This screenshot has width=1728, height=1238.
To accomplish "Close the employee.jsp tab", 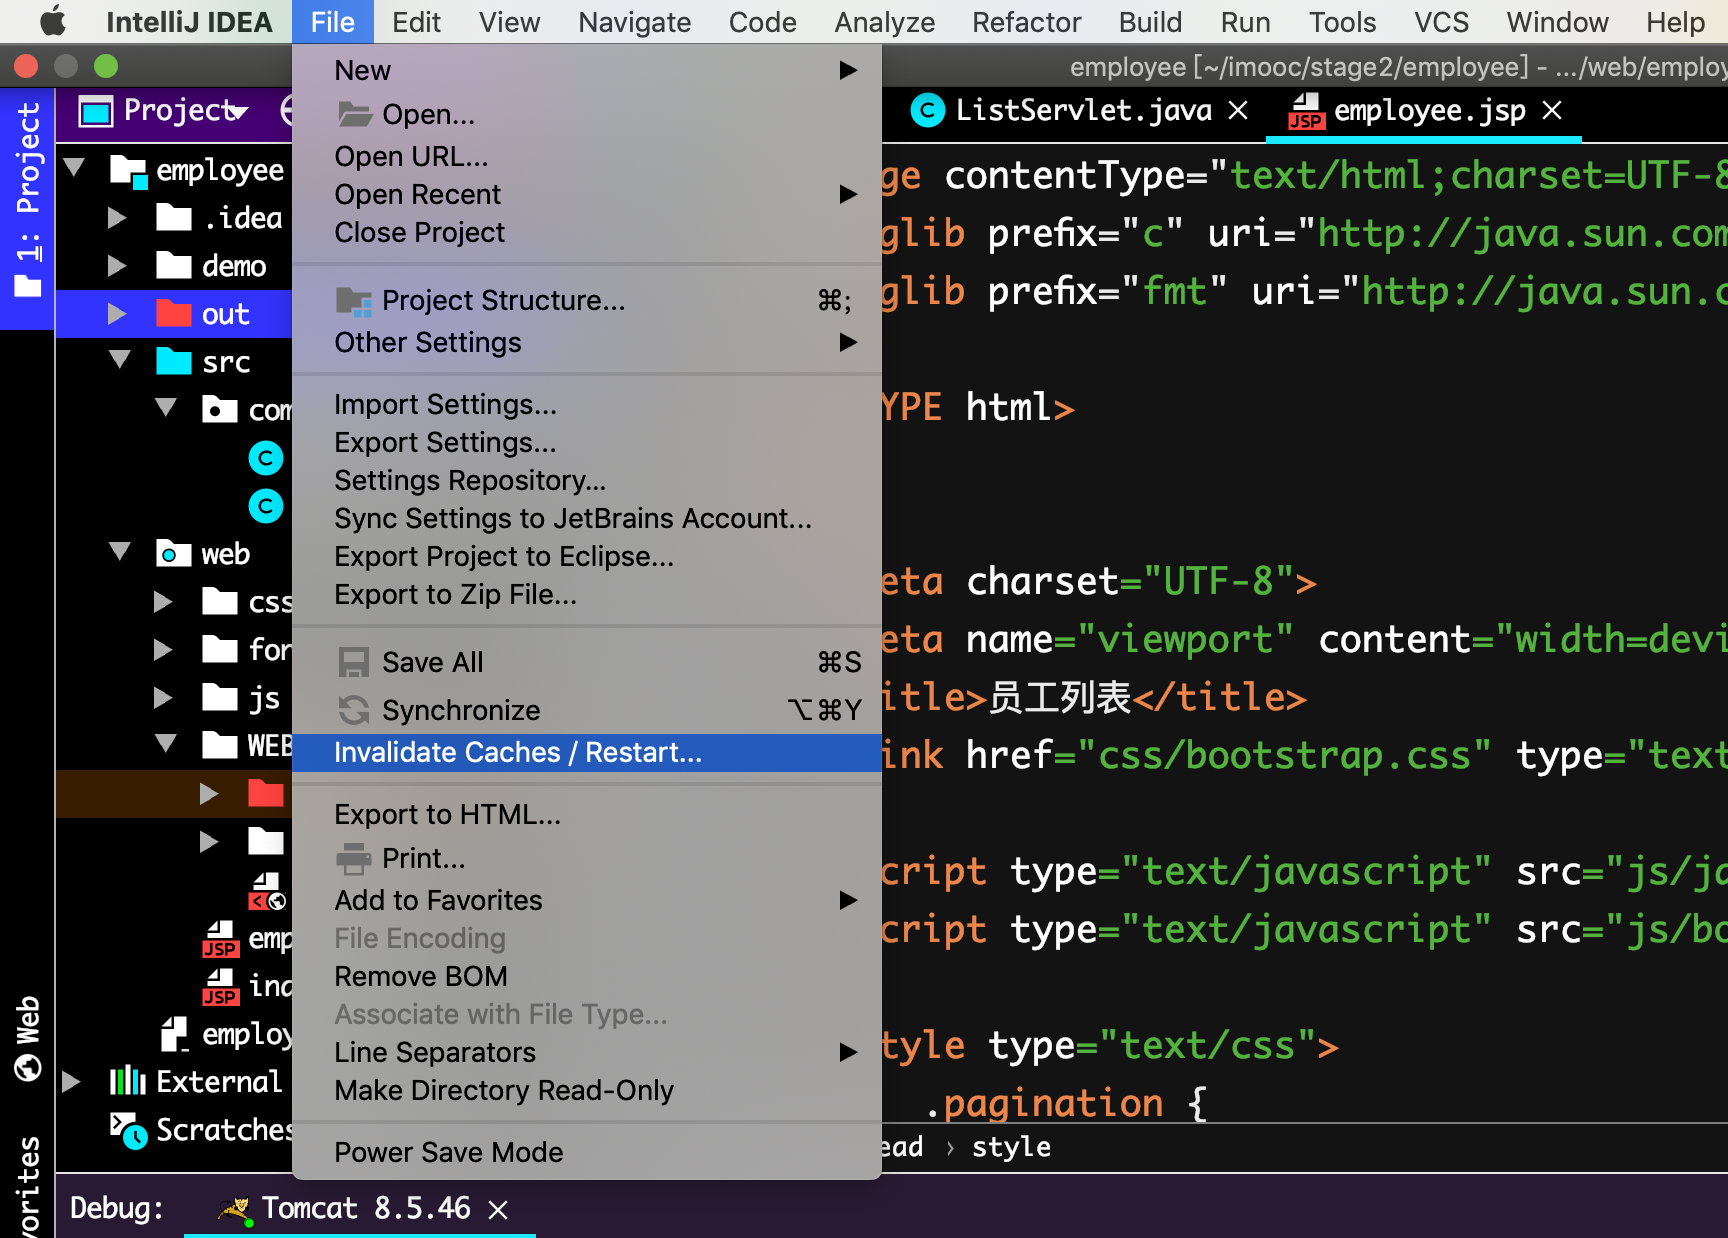I will click(x=1552, y=110).
